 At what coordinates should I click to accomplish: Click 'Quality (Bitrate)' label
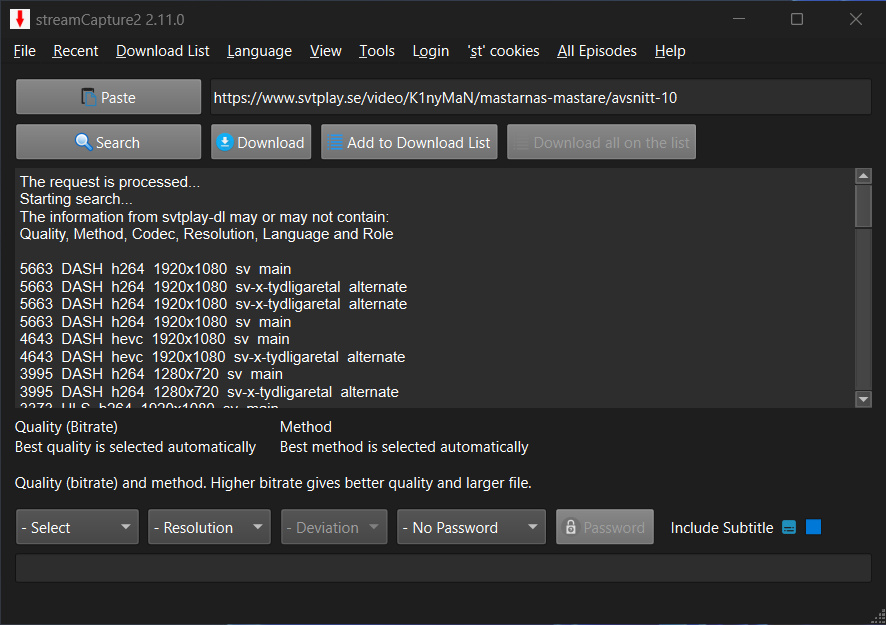(x=67, y=427)
